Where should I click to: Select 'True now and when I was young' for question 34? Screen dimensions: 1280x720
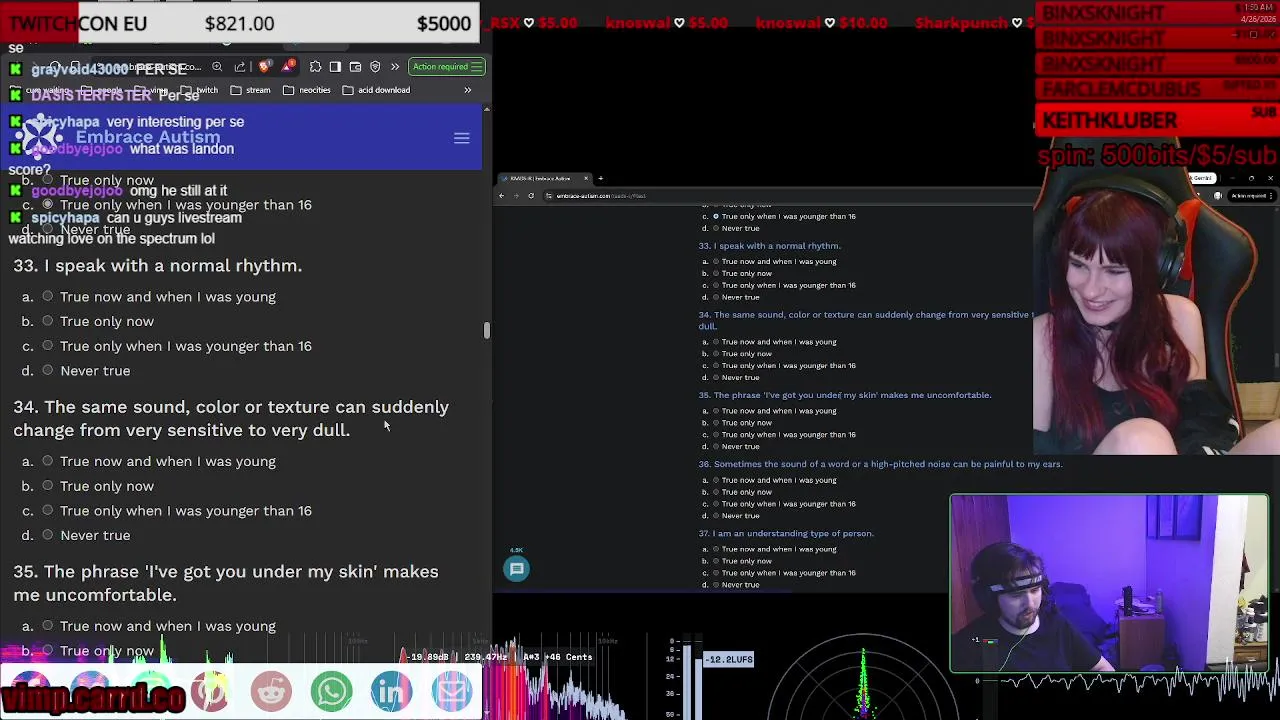pyautogui.click(x=47, y=461)
